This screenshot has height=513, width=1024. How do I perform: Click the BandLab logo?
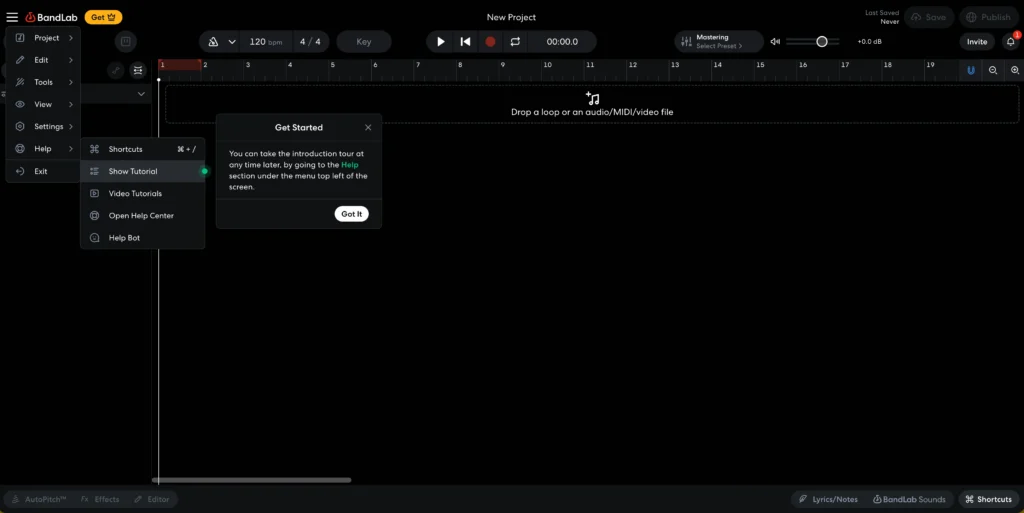51,17
